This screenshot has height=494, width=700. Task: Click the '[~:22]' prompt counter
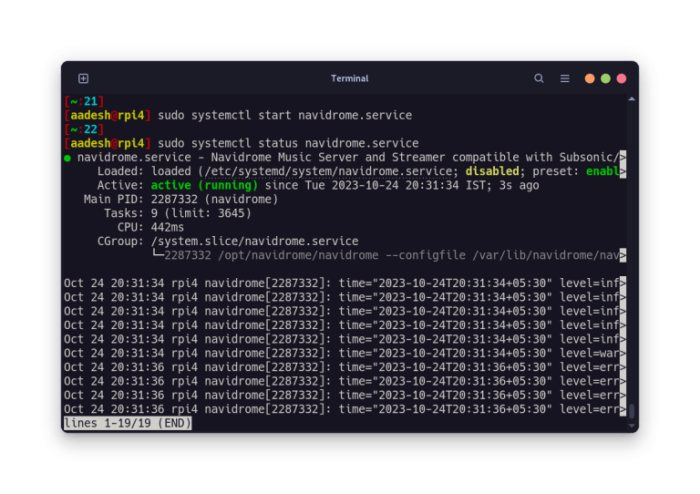84,129
